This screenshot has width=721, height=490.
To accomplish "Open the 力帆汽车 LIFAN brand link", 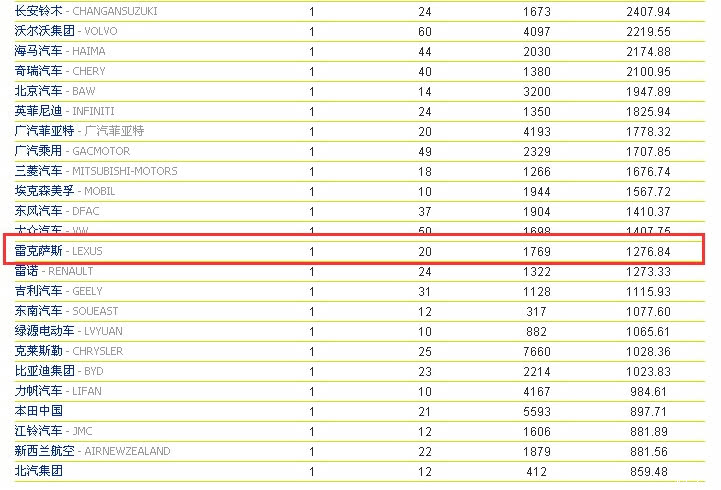I will pos(58,391).
